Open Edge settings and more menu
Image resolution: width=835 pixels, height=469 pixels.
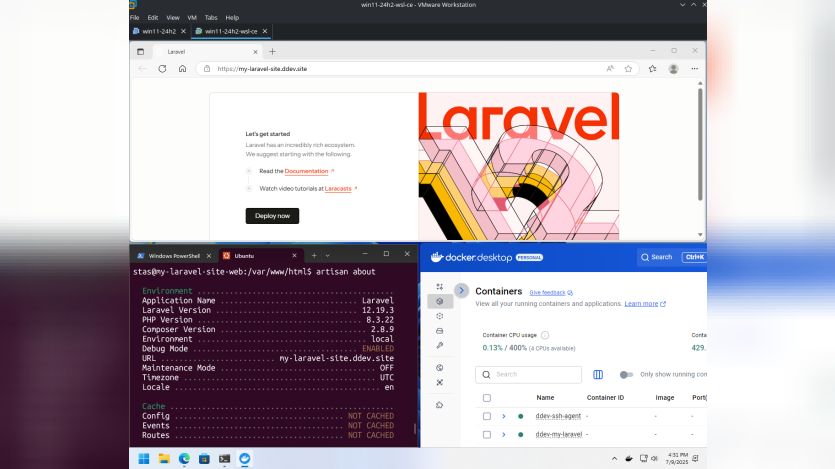pos(694,69)
